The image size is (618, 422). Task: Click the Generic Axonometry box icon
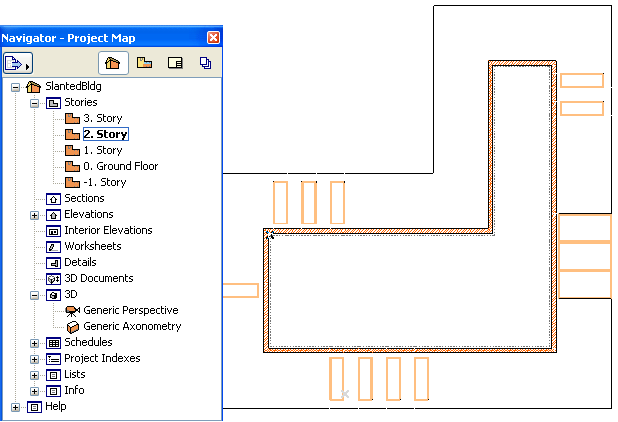pyautogui.click(x=73, y=327)
